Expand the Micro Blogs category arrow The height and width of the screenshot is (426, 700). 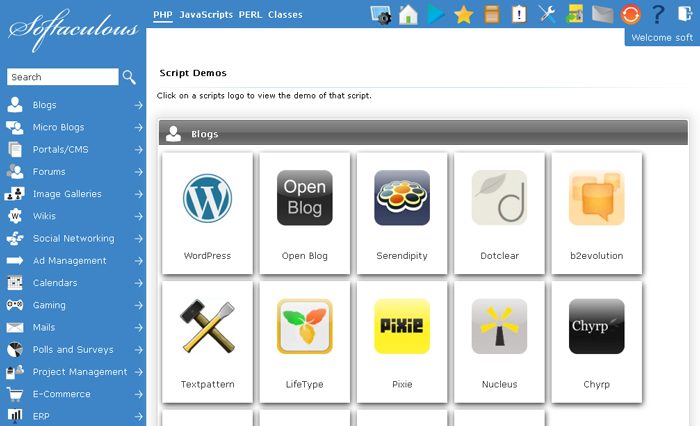(x=138, y=127)
